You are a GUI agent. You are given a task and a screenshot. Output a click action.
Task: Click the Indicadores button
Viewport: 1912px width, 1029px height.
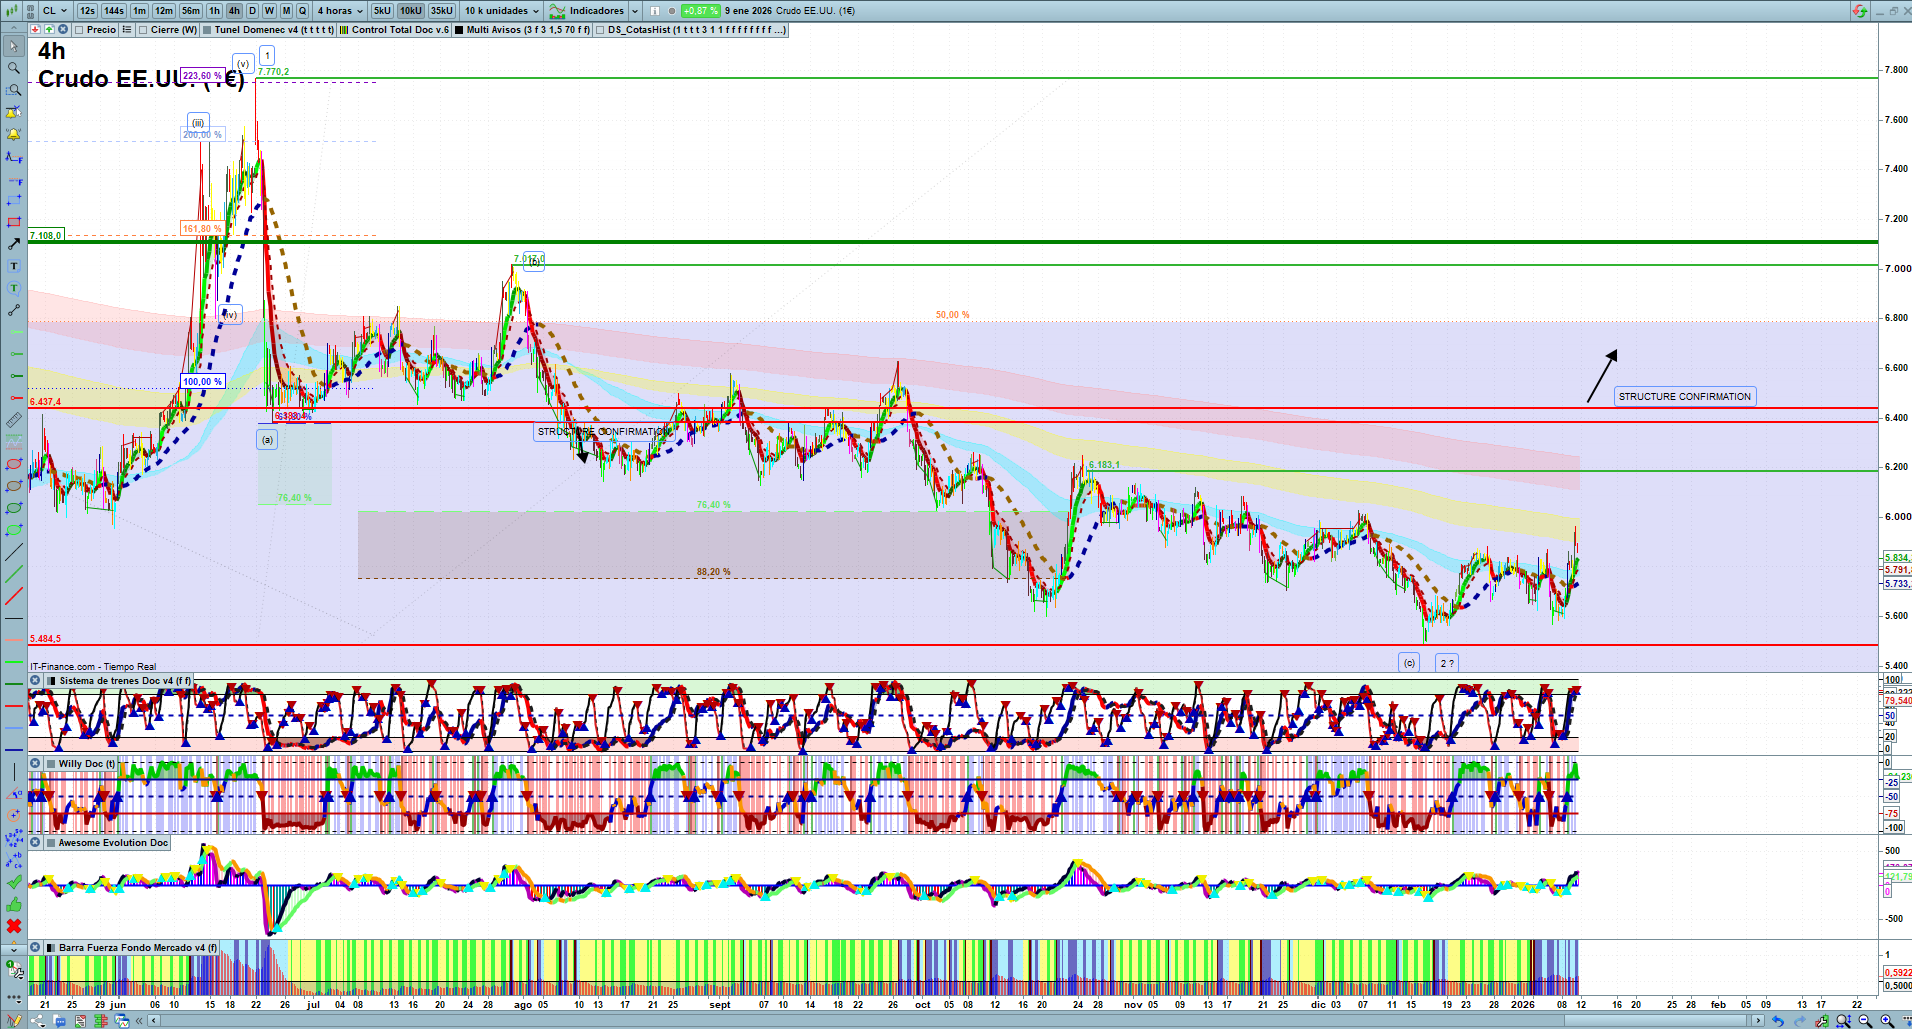click(x=594, y=11)
